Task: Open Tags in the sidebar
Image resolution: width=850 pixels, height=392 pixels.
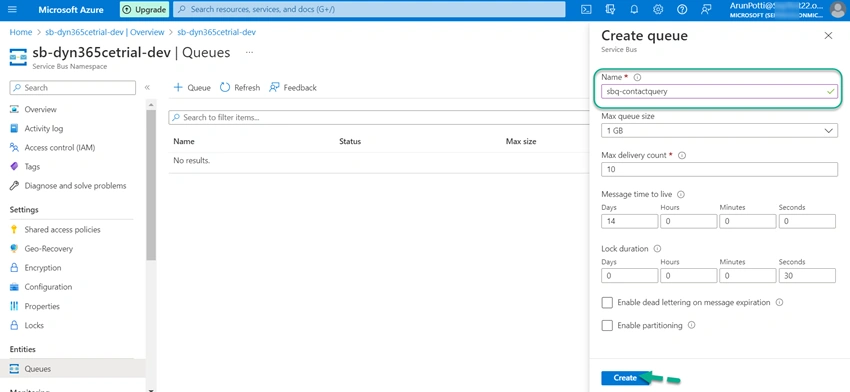Action: (x=32, y=166)
